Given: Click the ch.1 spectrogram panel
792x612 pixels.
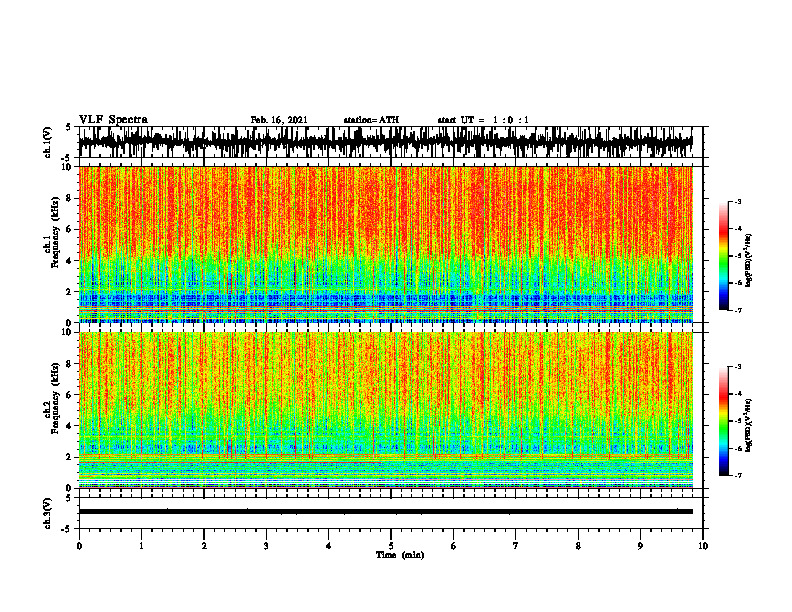Looking at the screenshot, I should [385, 244].
